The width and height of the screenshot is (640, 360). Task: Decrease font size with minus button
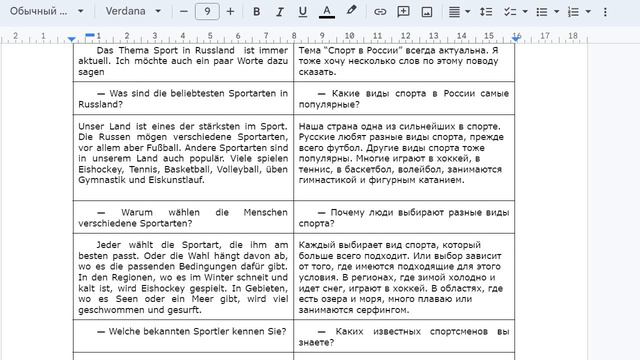tap(184, 11)
